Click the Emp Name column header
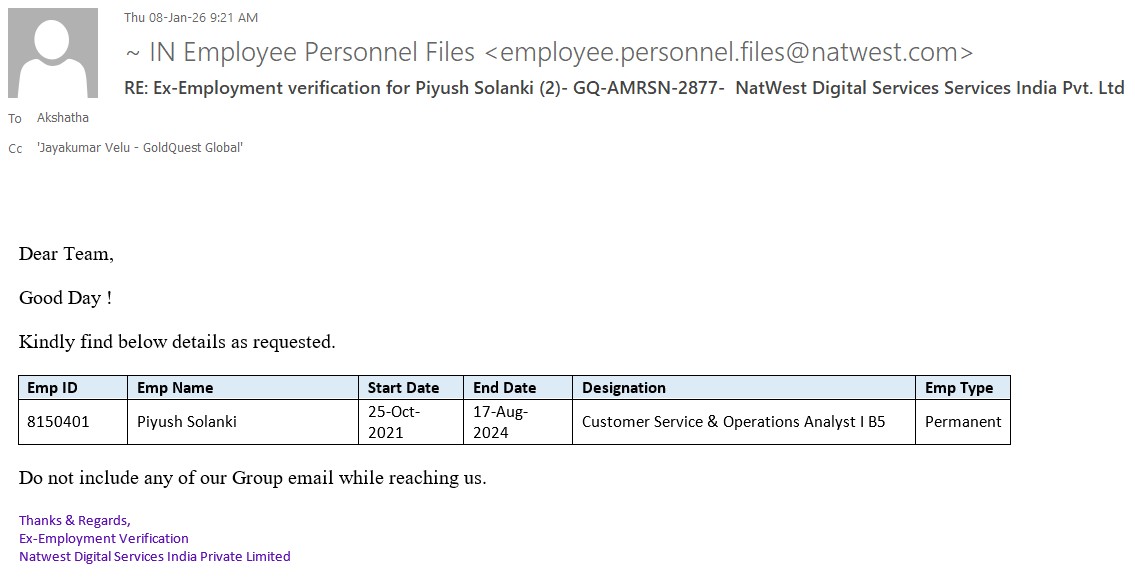The image size is (1135, 580). click(x=175, y=387)
